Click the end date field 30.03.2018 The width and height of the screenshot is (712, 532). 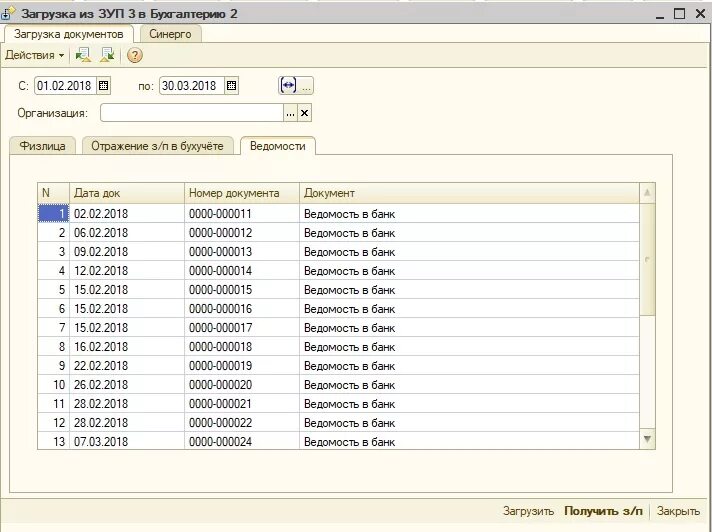click(x=191, y=85)
